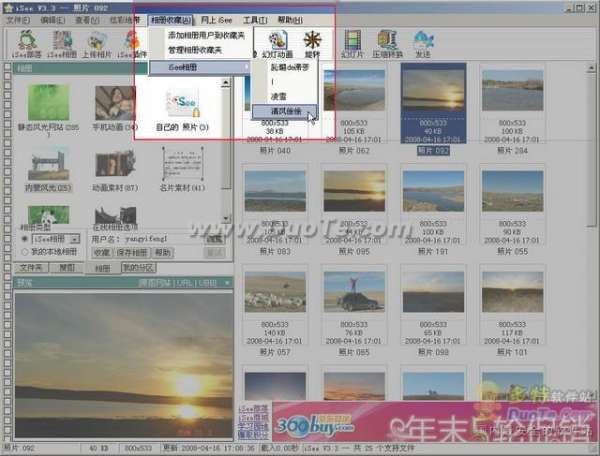Select the 我的本地相册 radio button

pyautogui.click(x=25, y=252)
